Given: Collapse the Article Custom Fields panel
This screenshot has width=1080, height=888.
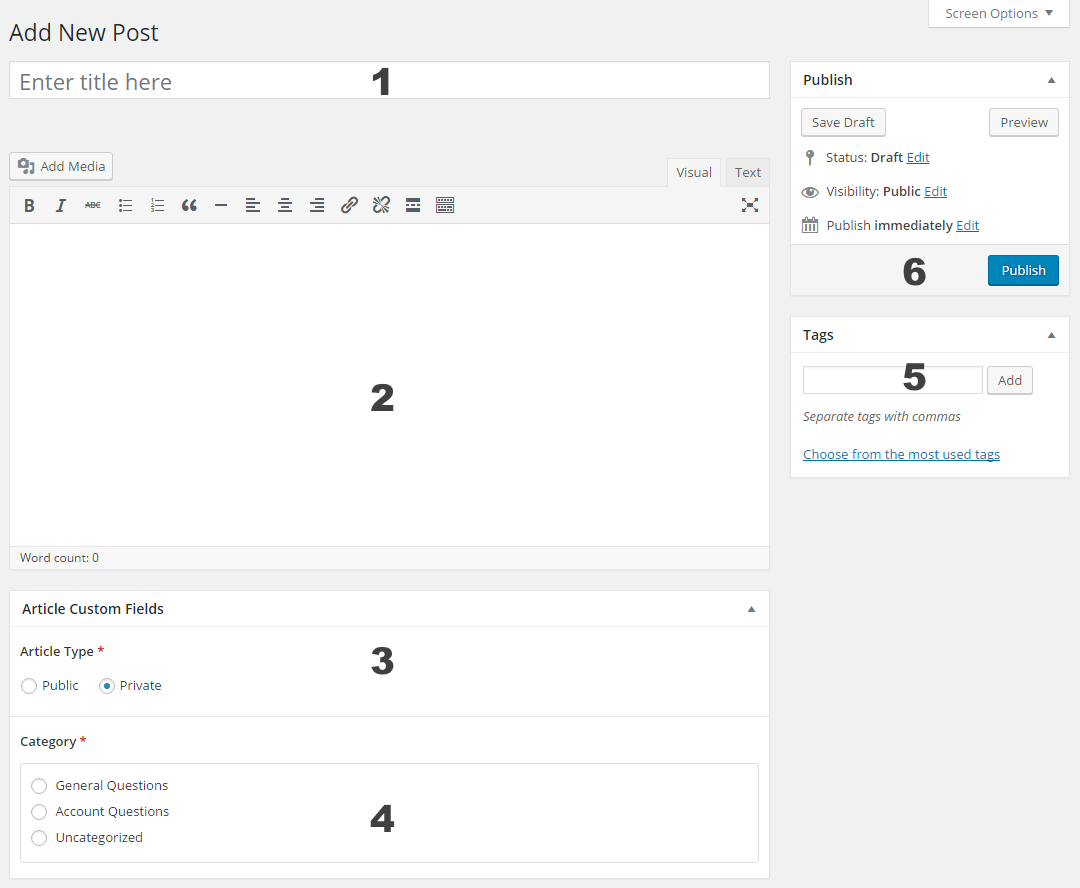Looking at the screenshot, I should click(x=751, y=609).
